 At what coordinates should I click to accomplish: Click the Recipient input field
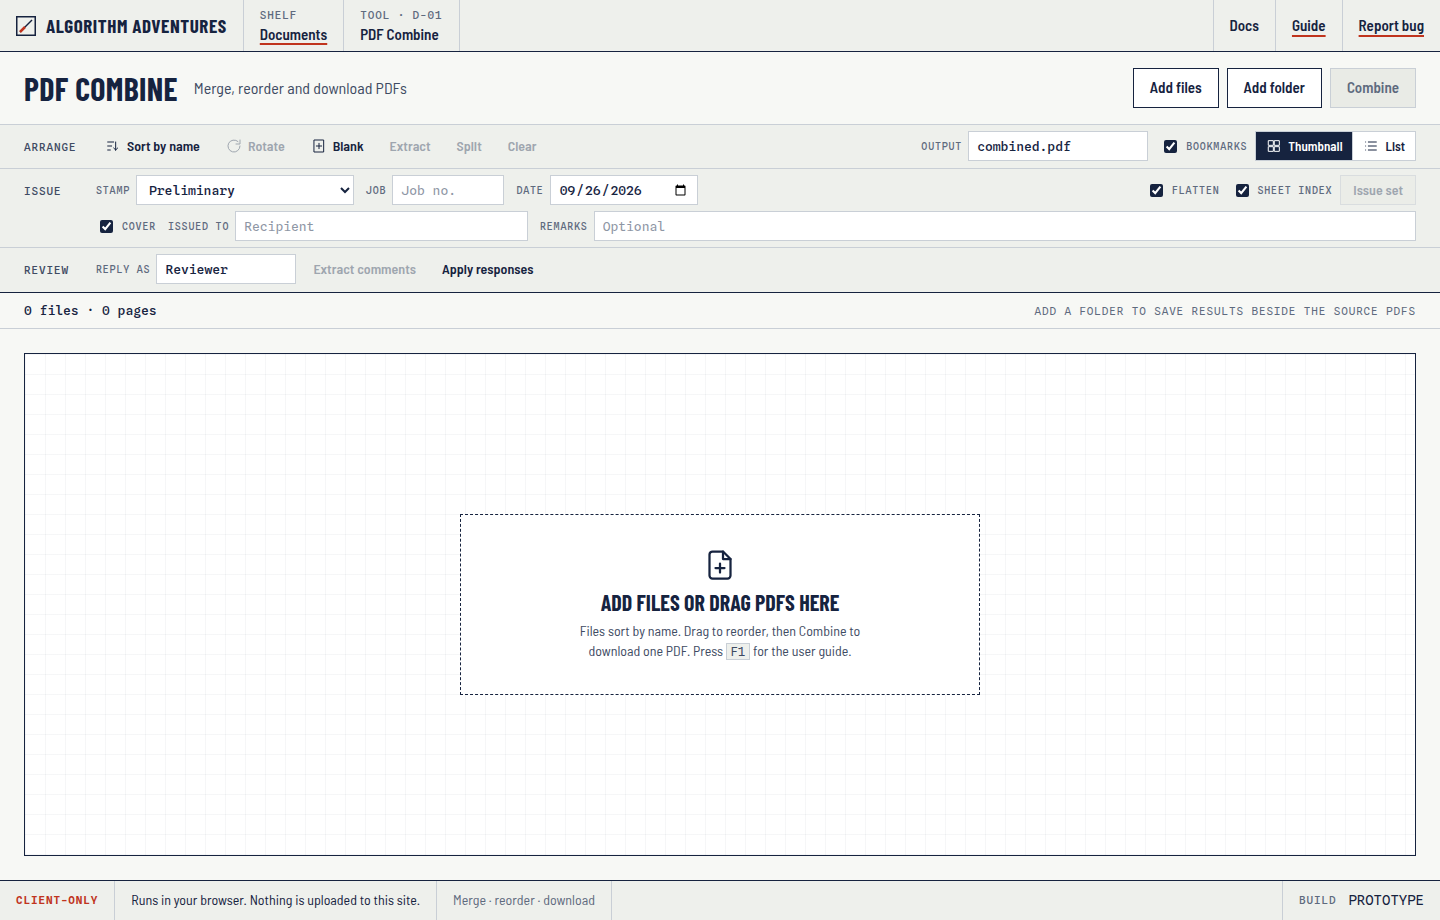click(381, 226)
